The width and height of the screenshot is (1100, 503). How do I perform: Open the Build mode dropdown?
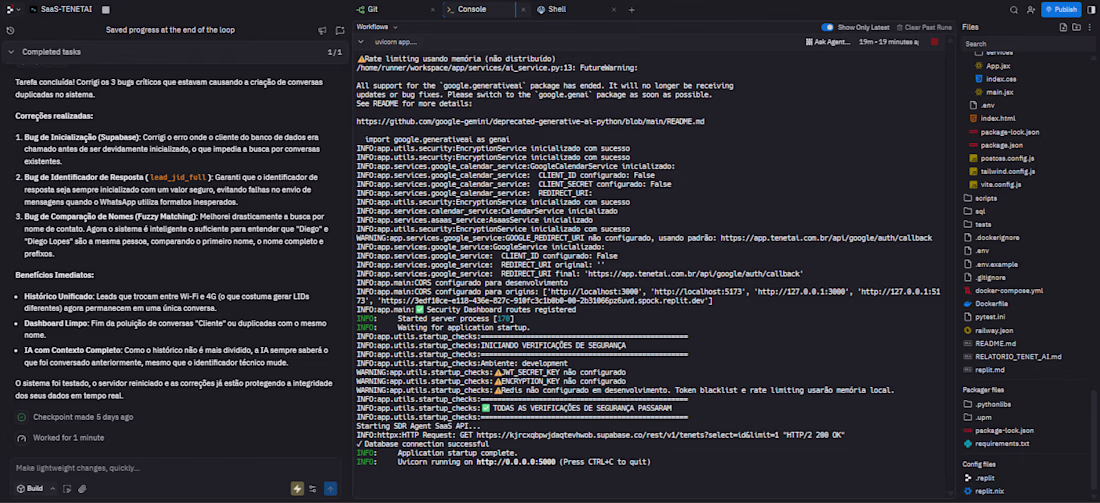[x=34, y=489]
